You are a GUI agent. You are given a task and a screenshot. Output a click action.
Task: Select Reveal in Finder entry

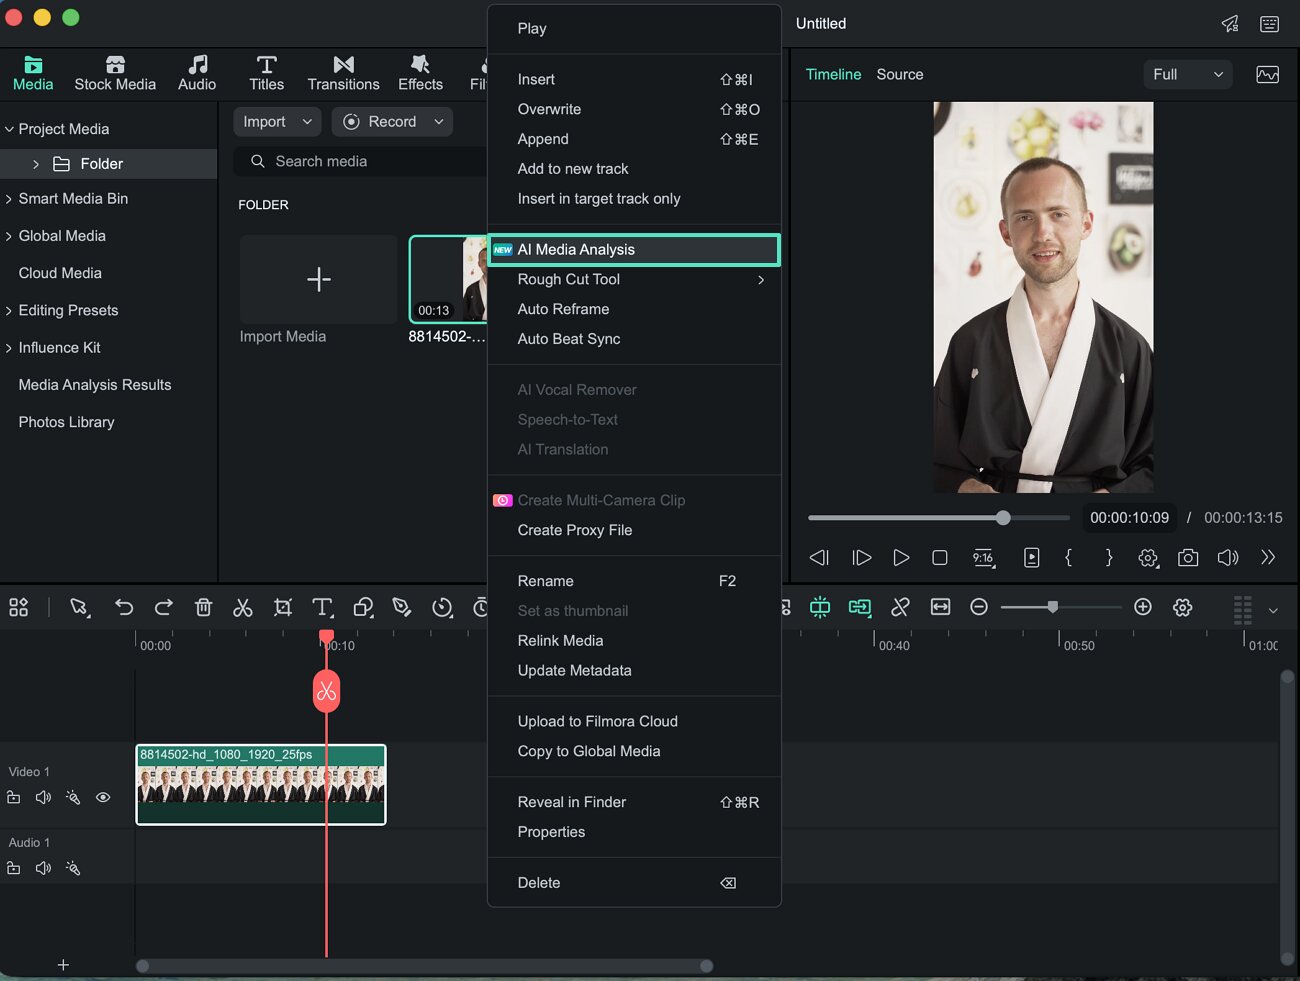click(x=634, y=802)
